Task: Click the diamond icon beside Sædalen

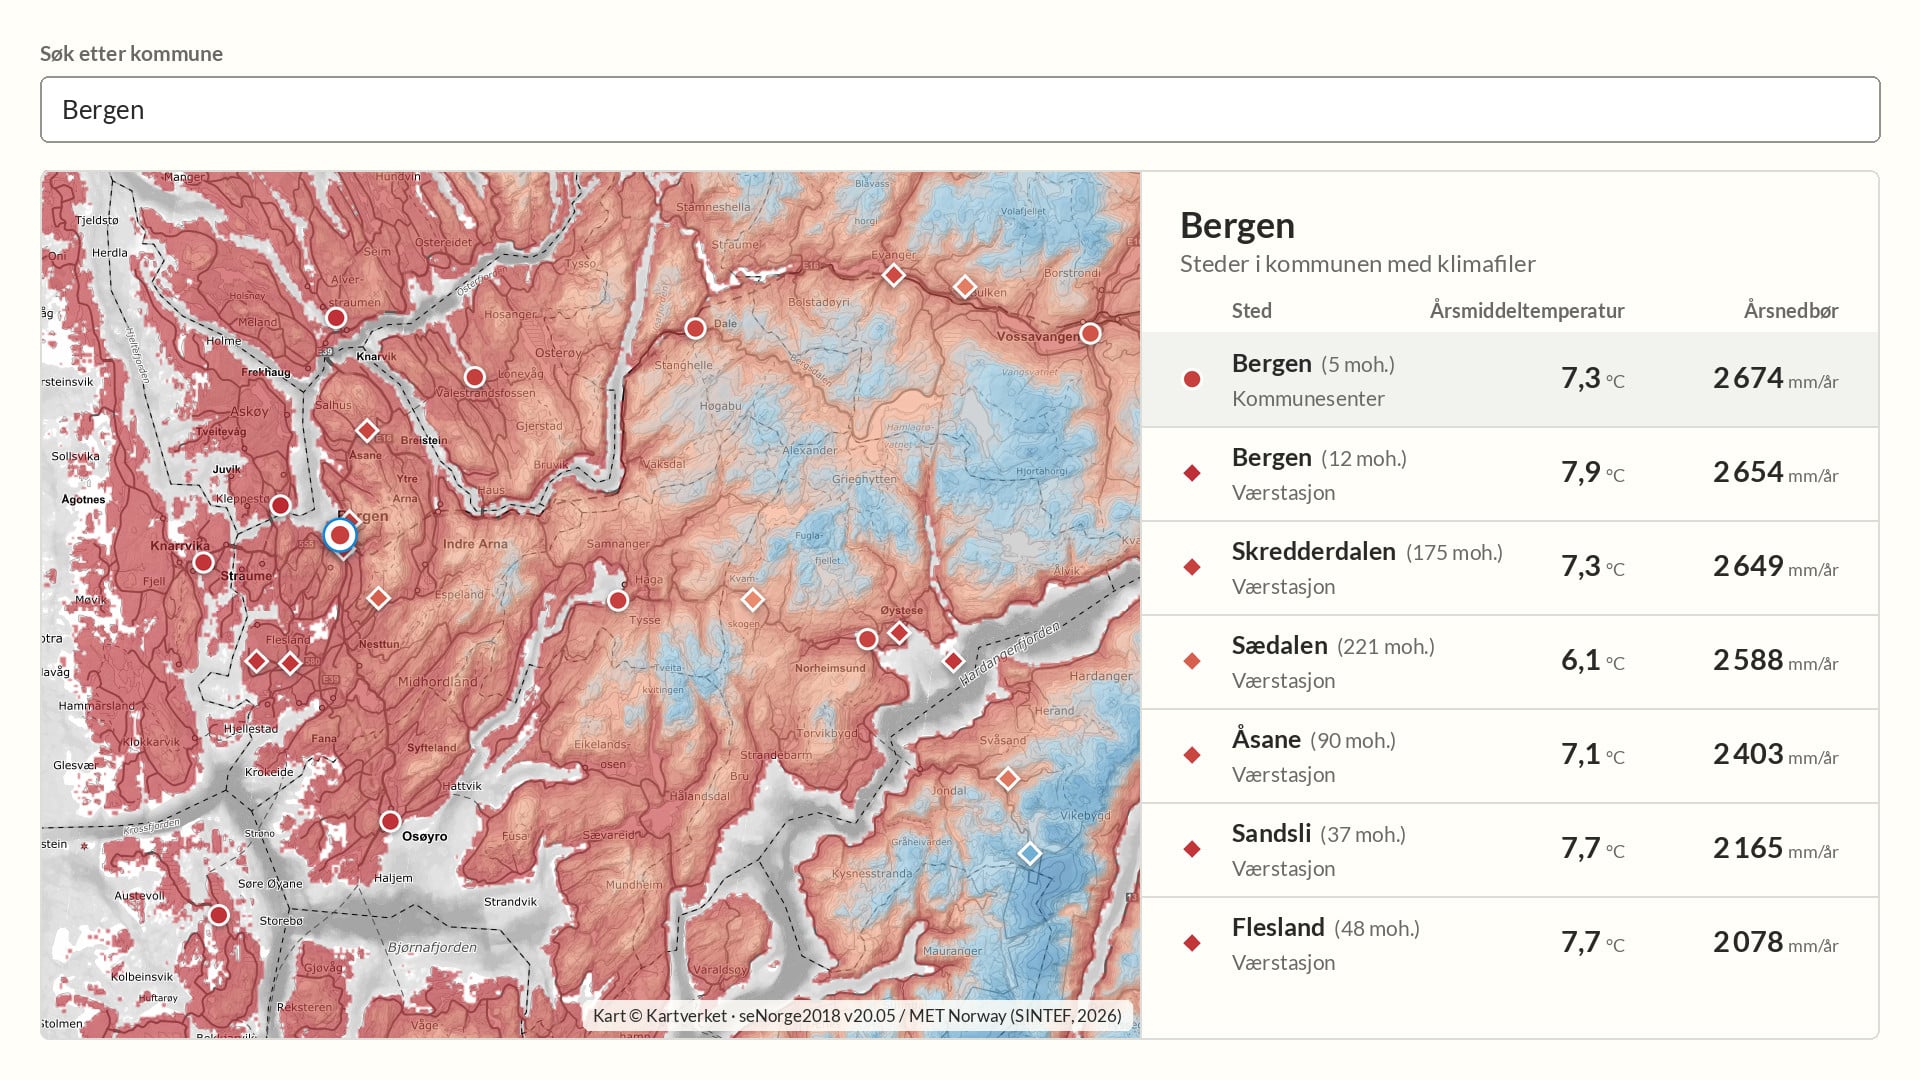Action: pos(1192,661)
